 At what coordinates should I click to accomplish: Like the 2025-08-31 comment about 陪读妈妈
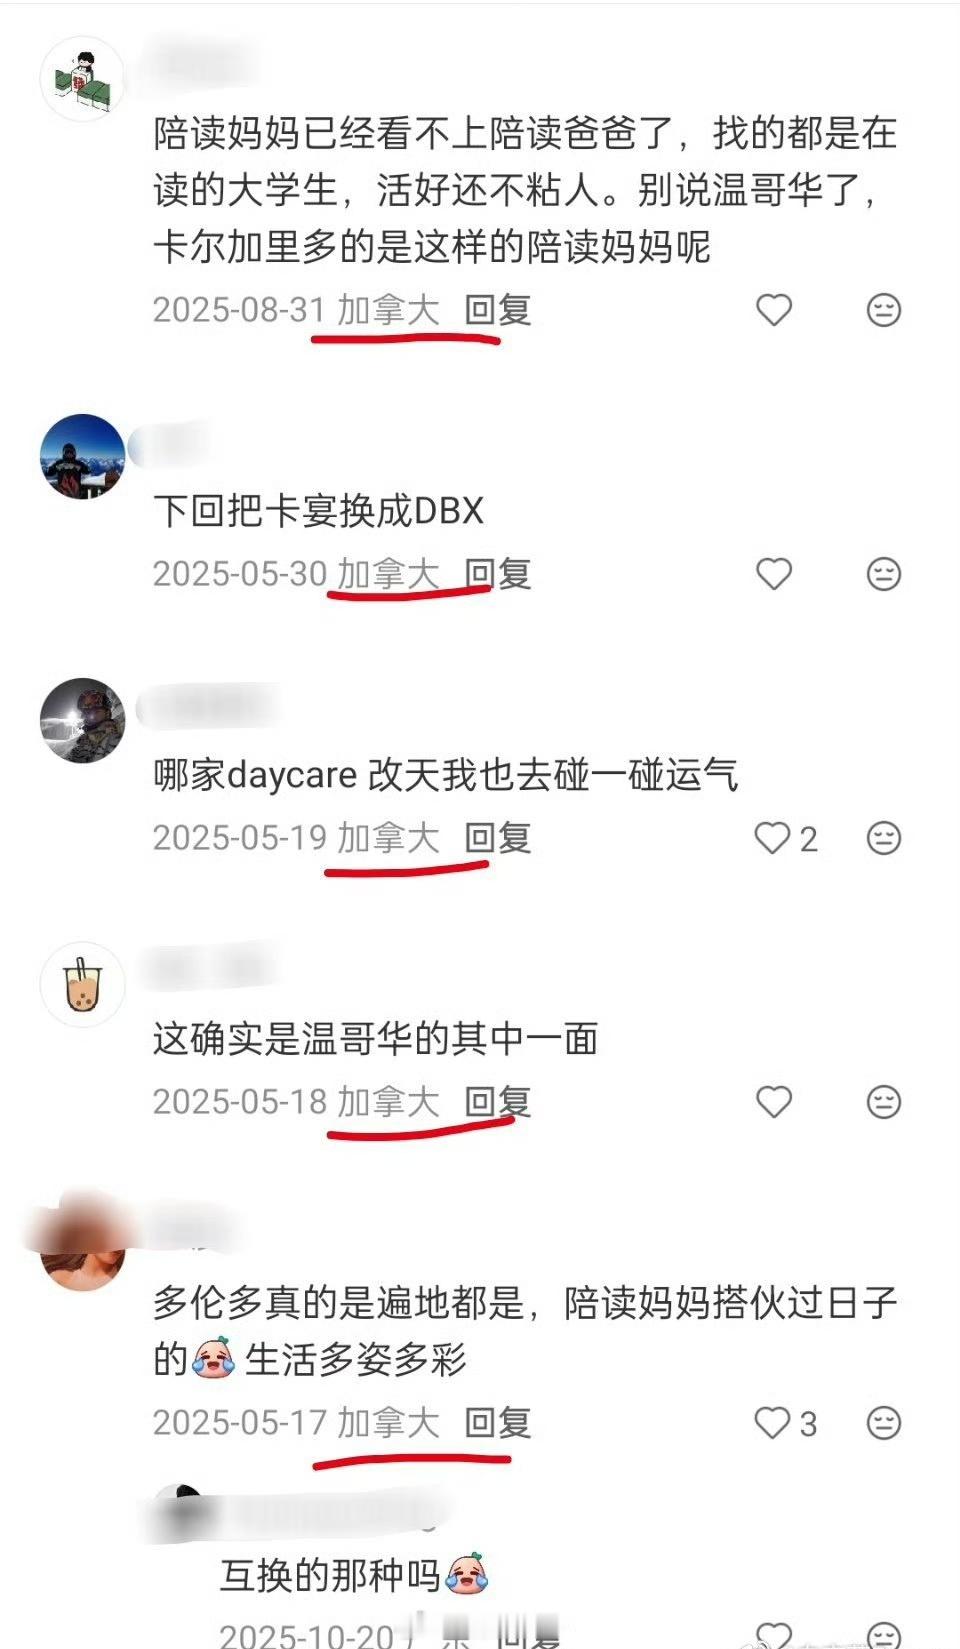pyautogui.click(x=774, y=310)
